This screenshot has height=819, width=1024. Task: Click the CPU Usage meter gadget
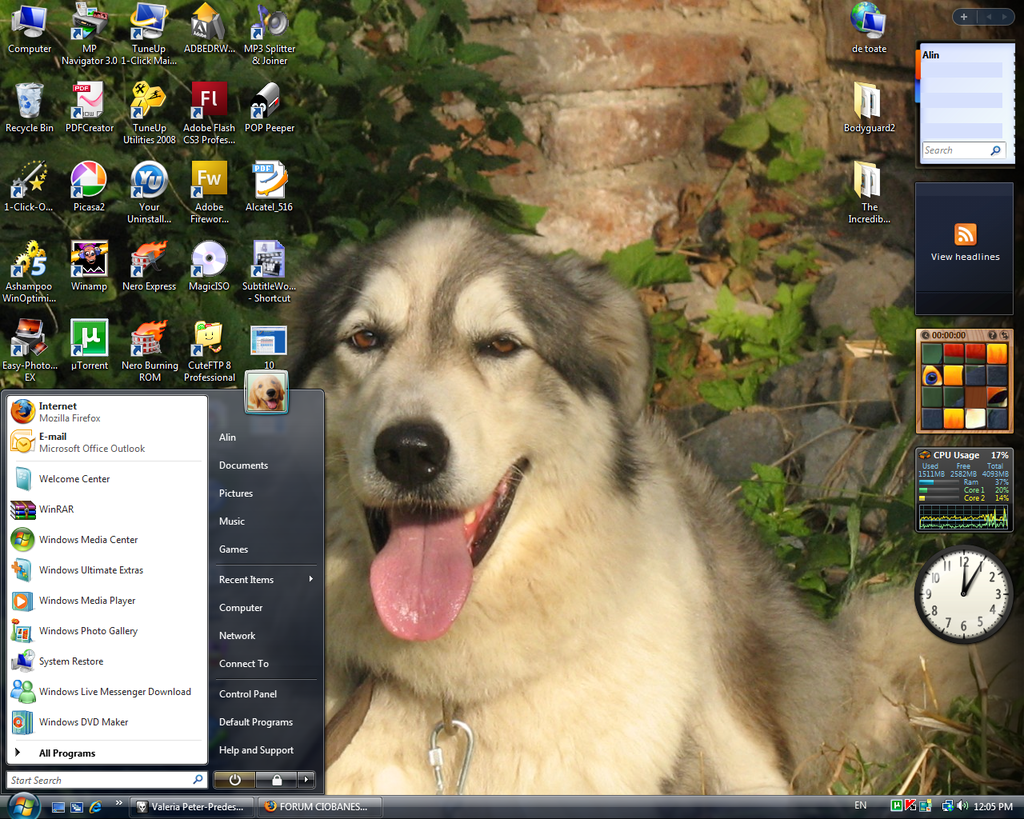[x=964, y=490]
